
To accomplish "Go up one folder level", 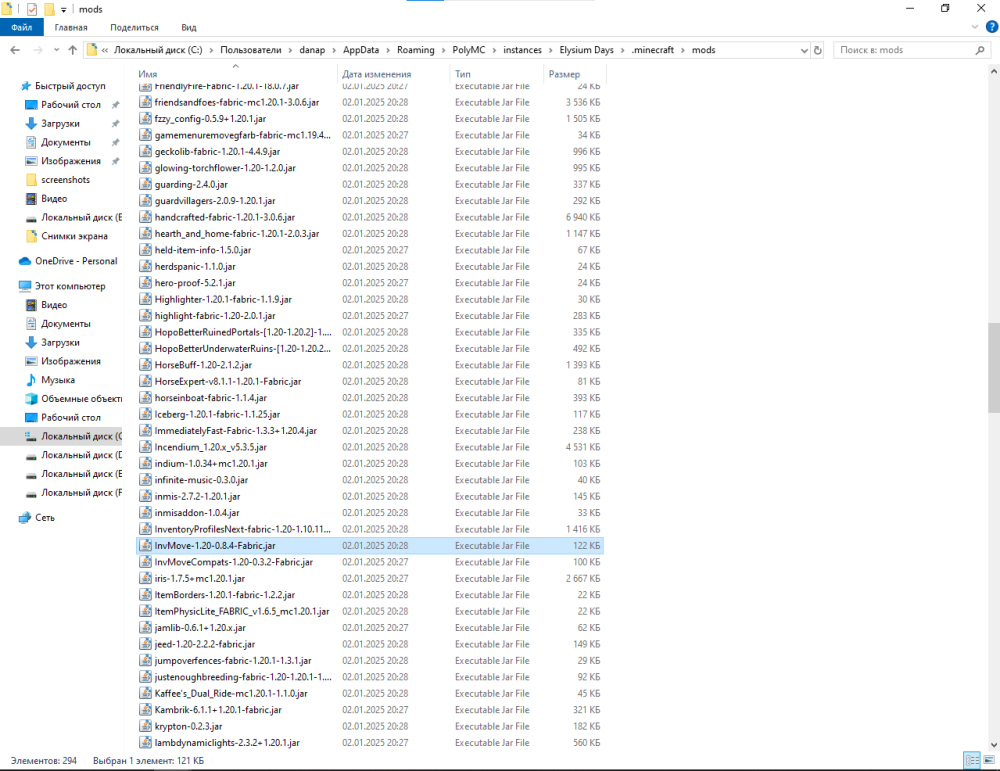I will [73, 50].
